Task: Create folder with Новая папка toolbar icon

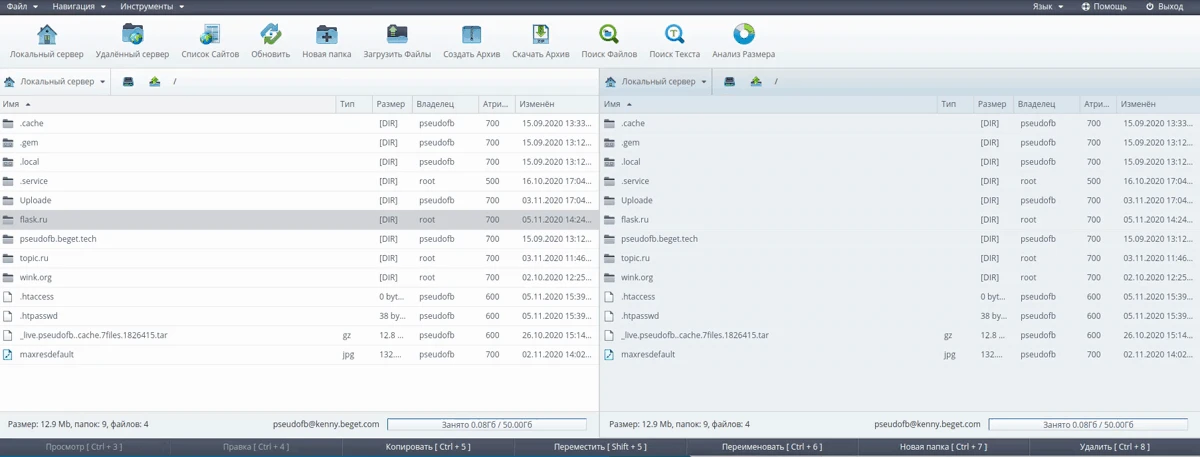Action: [x=327, y=35]
